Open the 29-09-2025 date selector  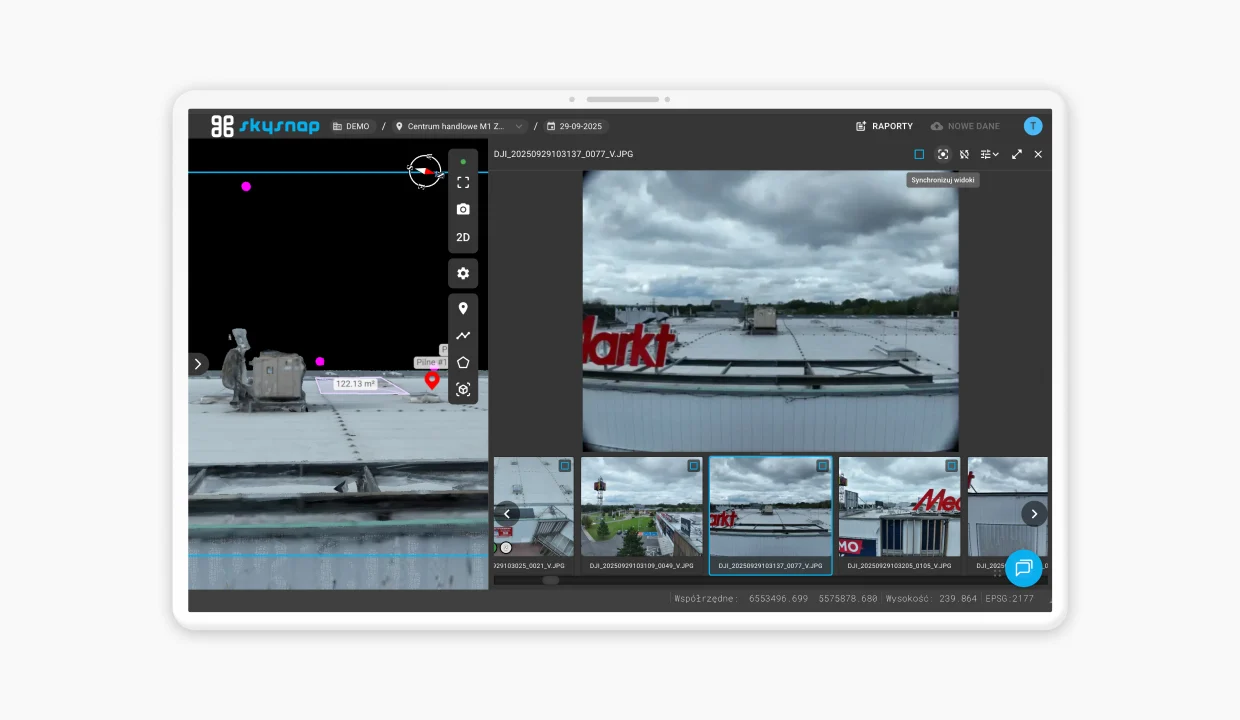pos(575,127)
